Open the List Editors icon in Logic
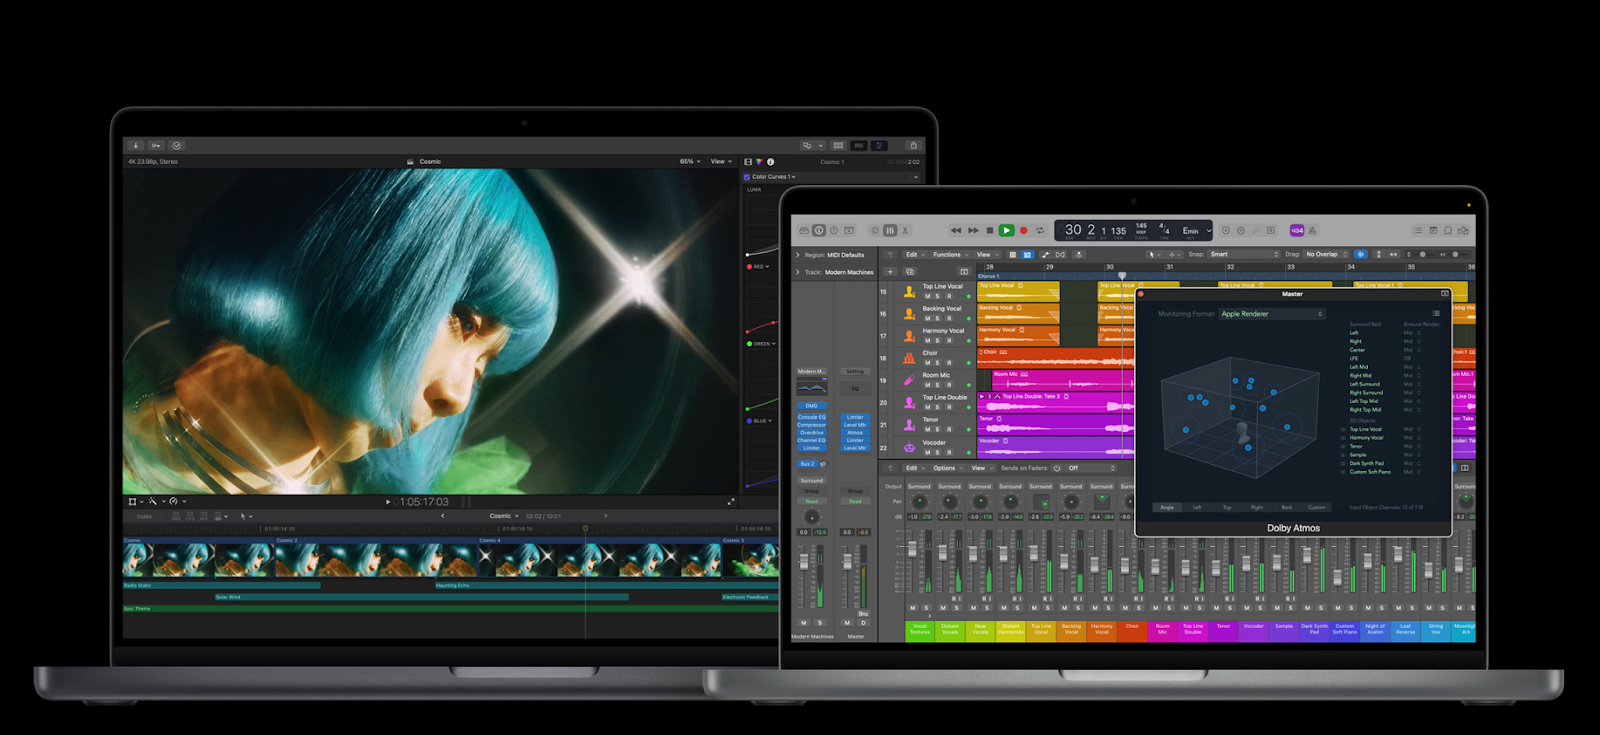This screenshot has height=735, width=1600. click(1418, 231)
